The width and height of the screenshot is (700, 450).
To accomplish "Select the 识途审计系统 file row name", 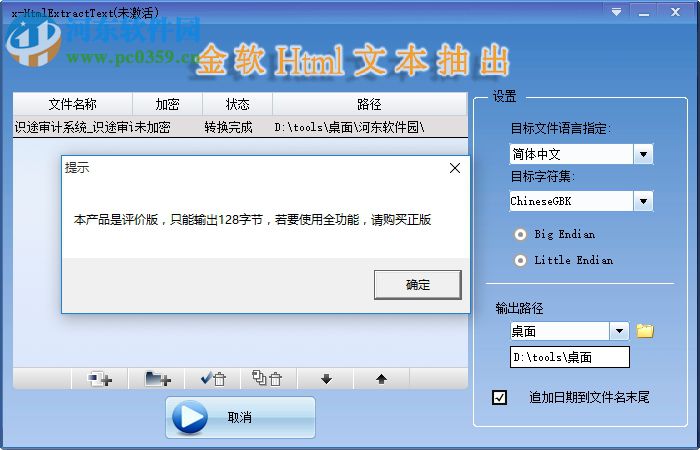I will click(x=73, y=127).
